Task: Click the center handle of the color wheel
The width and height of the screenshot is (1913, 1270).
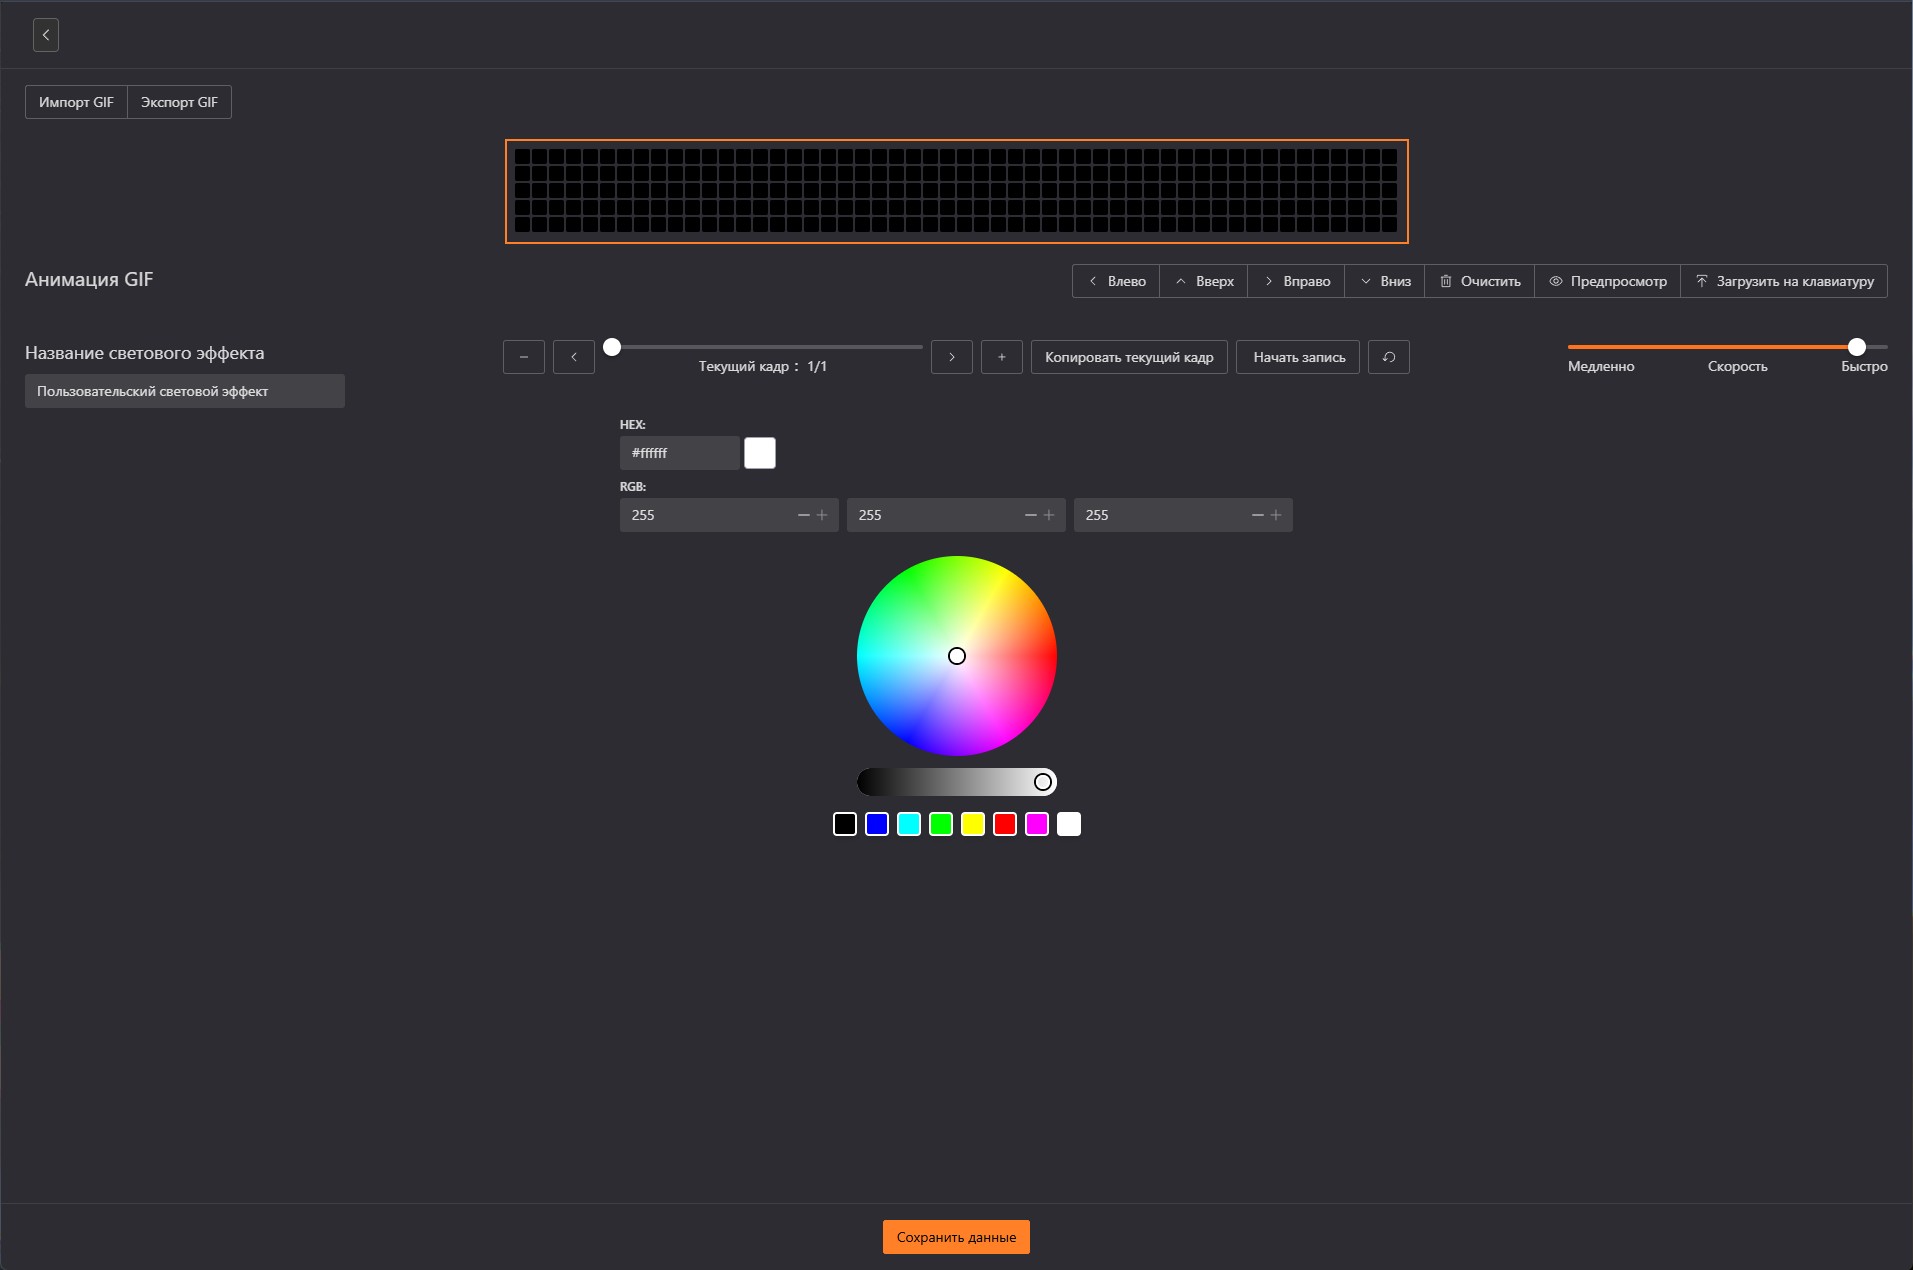Action: (957, 656)
